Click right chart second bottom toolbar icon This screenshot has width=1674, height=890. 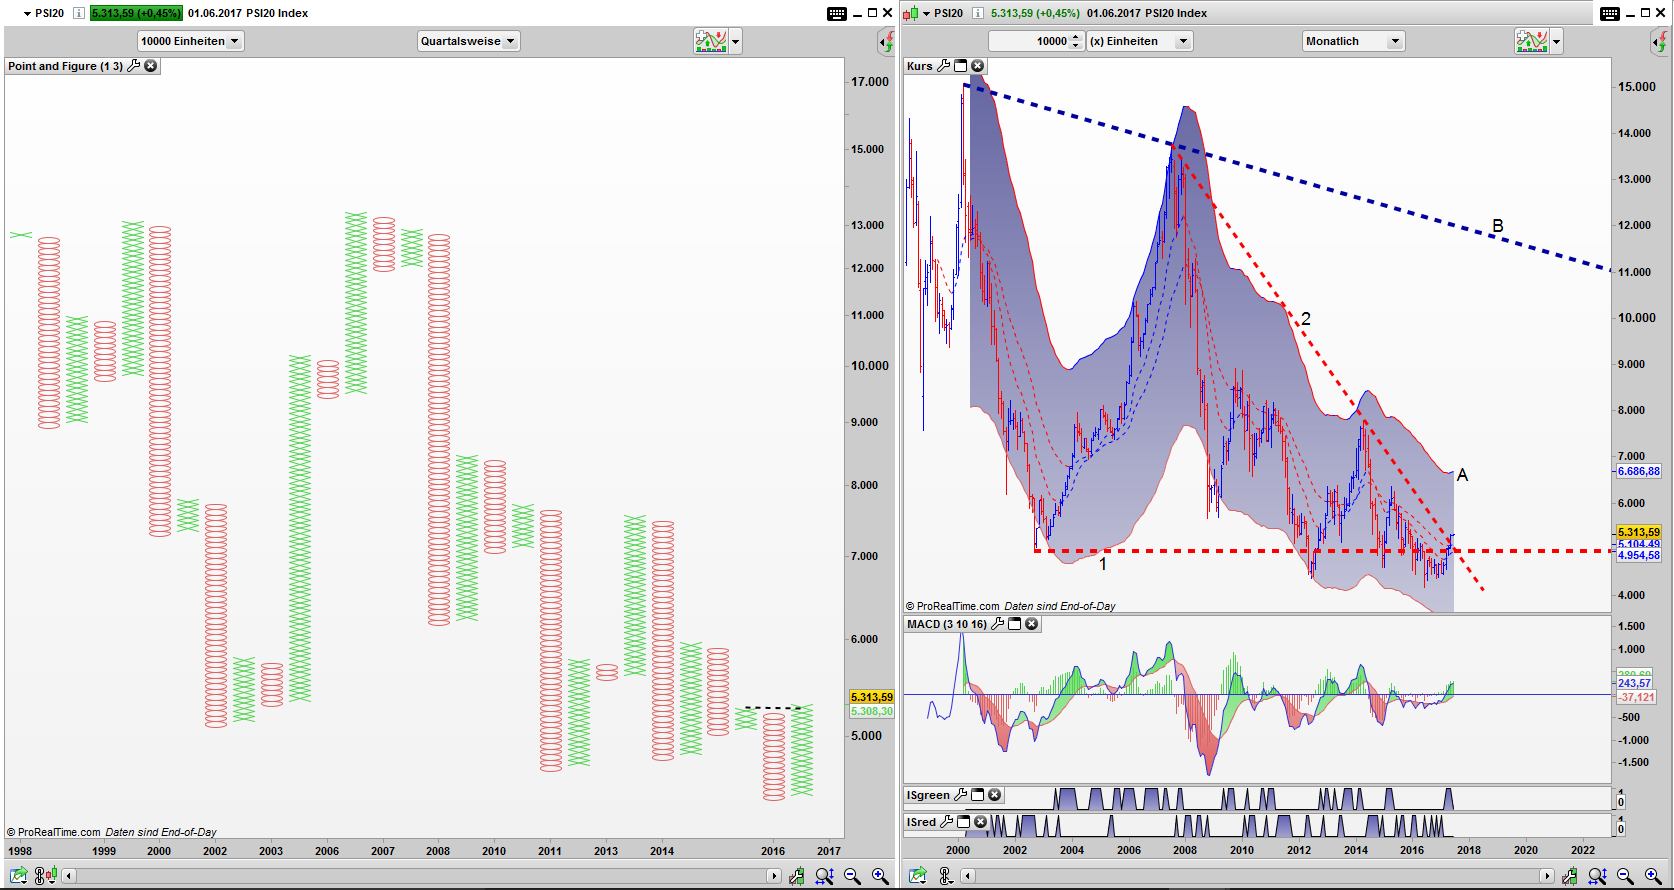[946, 876]
